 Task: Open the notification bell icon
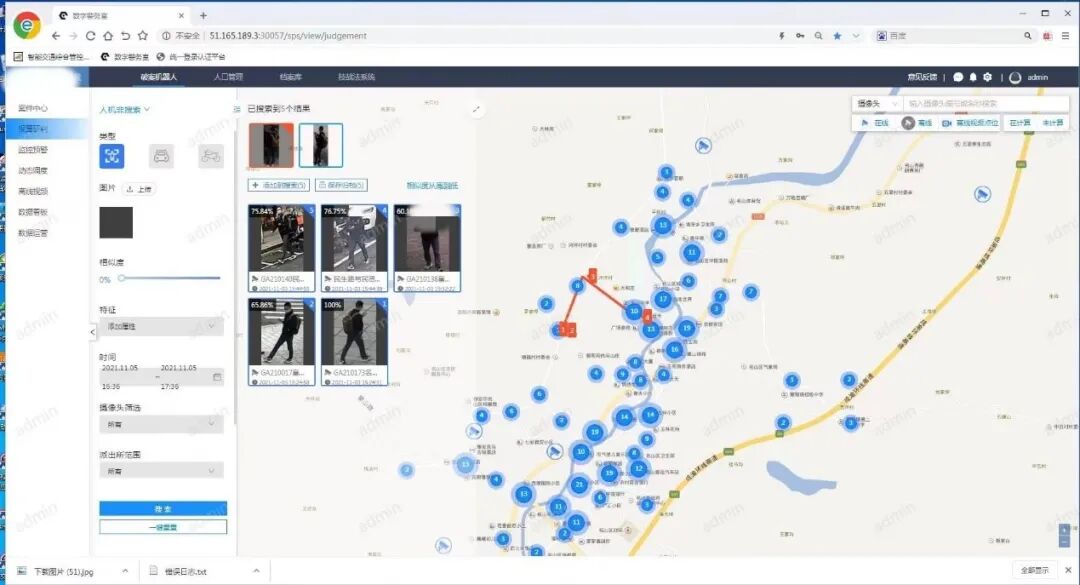coord(973,77)
